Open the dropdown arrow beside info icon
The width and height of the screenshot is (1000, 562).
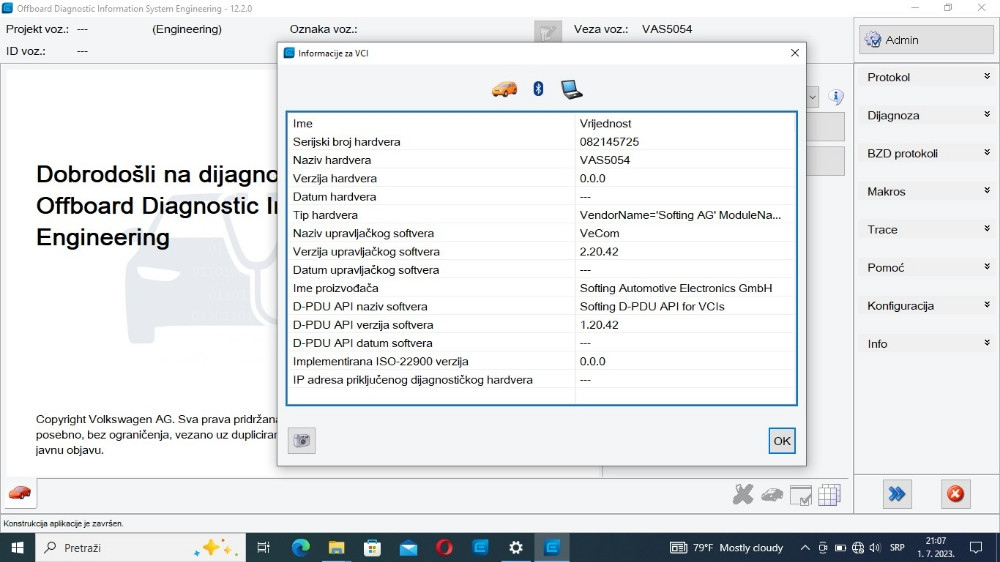tap(812, 98)
